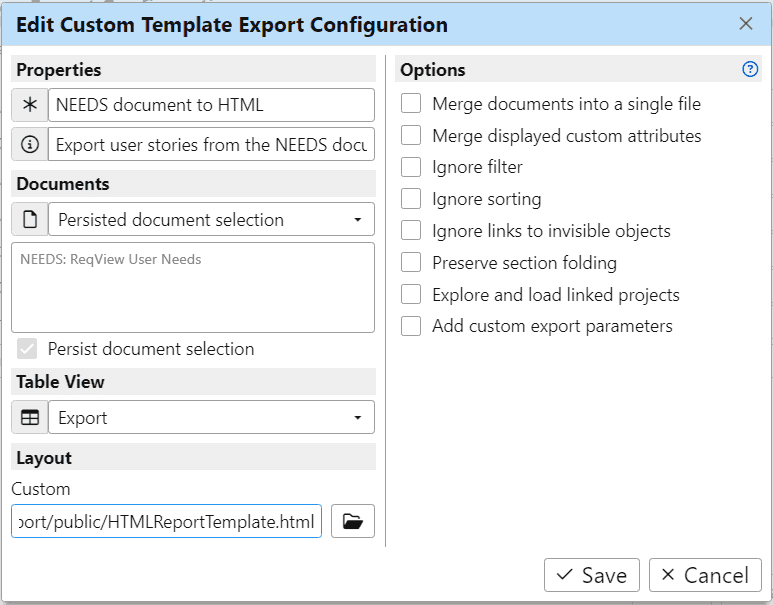The height and width of the screenshot is (605, 773).
Task: Toggle Merge displayed custom attributes checkbox
Action: tap(411, 136)
